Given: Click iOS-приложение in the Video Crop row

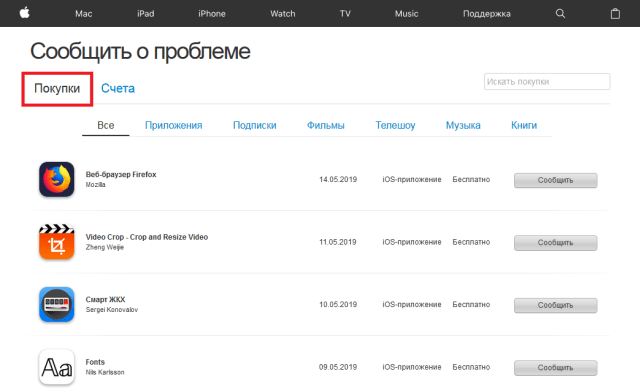Looking at the screenshot, I should pos(412,242).
